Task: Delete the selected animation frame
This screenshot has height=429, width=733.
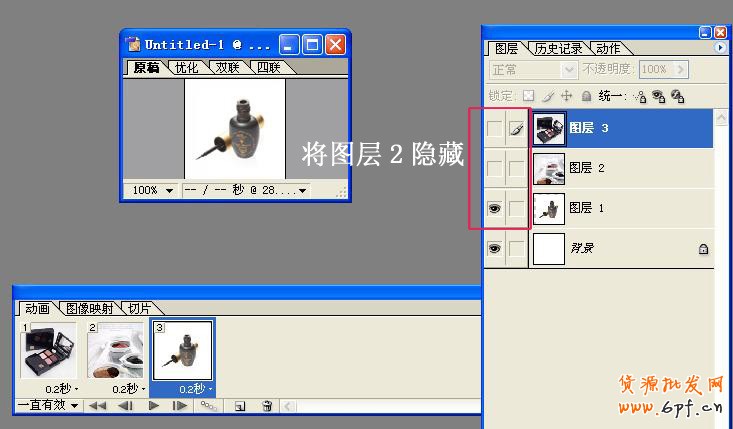Action: click(x=267, y=406)
